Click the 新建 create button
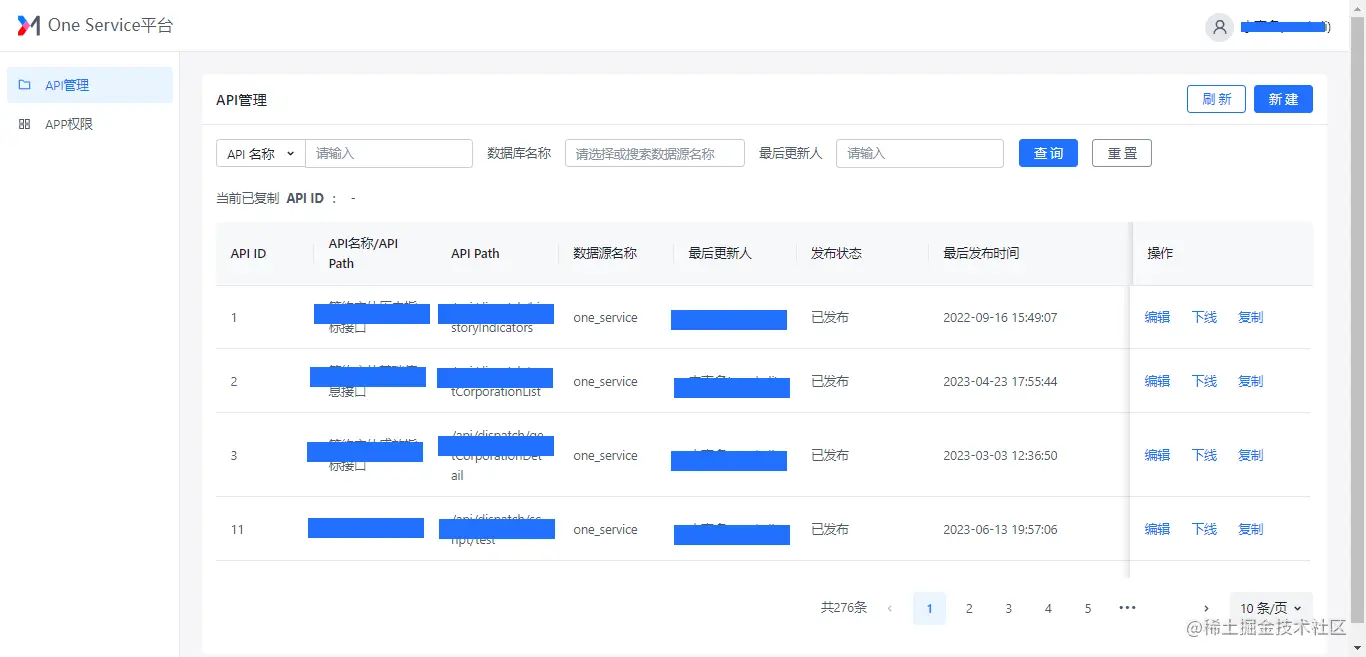This screenshot has height=657, width=1366. tap(1283, 99)
